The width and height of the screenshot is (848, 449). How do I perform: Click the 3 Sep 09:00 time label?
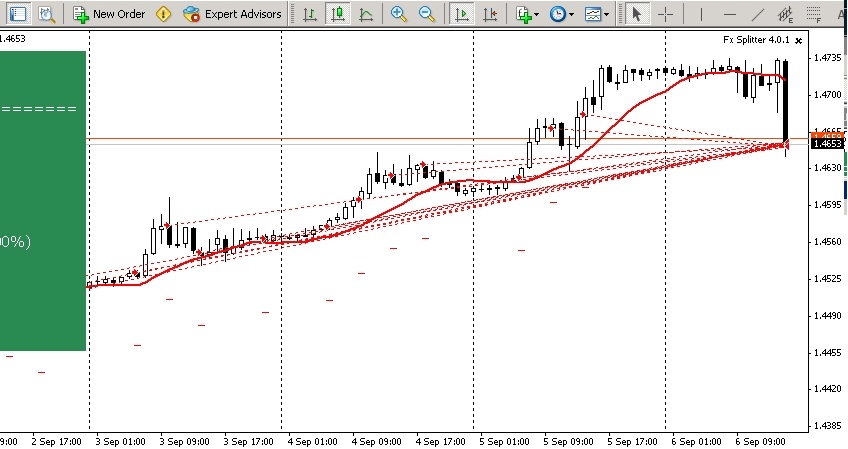point(184,441)
